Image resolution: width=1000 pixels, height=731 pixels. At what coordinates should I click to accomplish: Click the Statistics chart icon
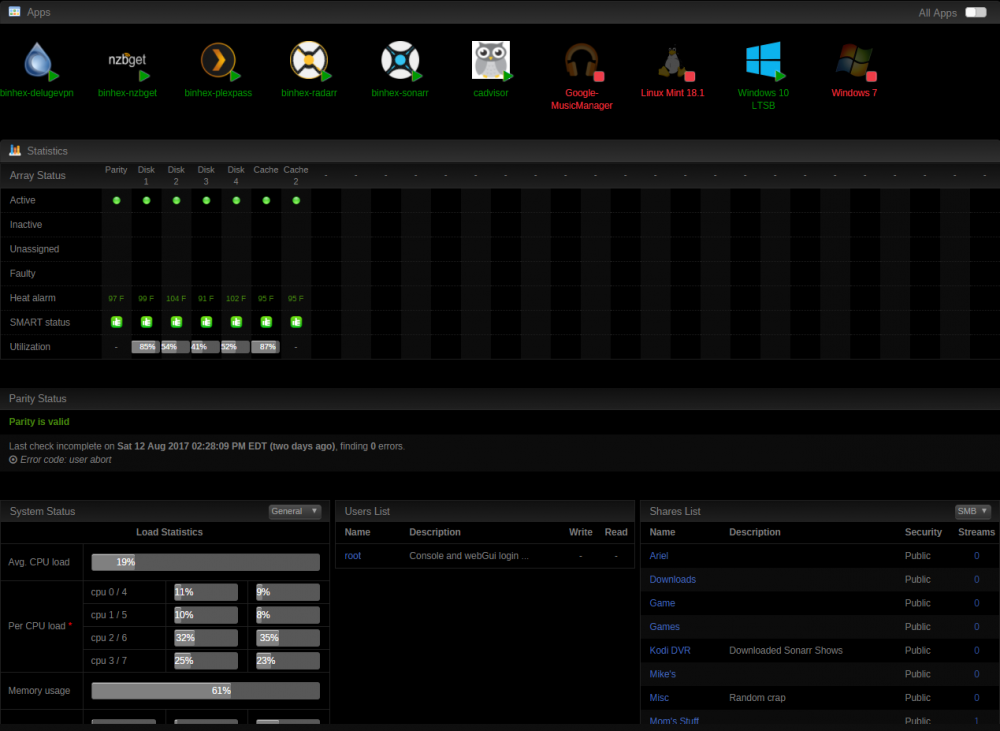coord(15,151)
